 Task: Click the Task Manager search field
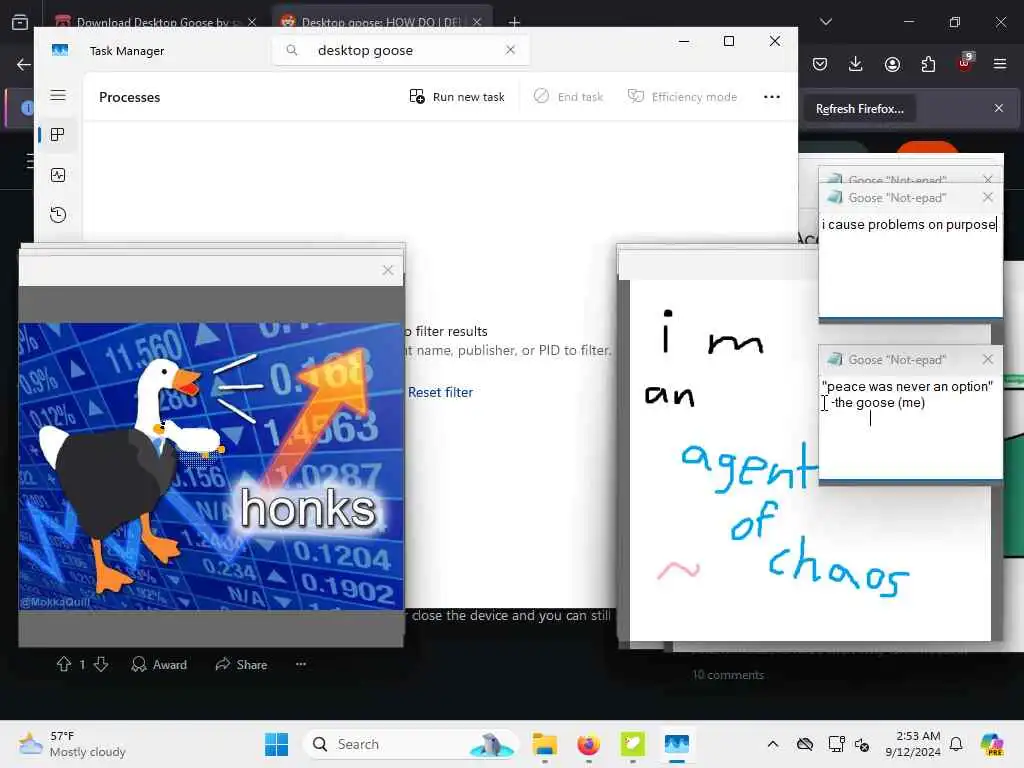pyautogui.click(x=400, y=50)
